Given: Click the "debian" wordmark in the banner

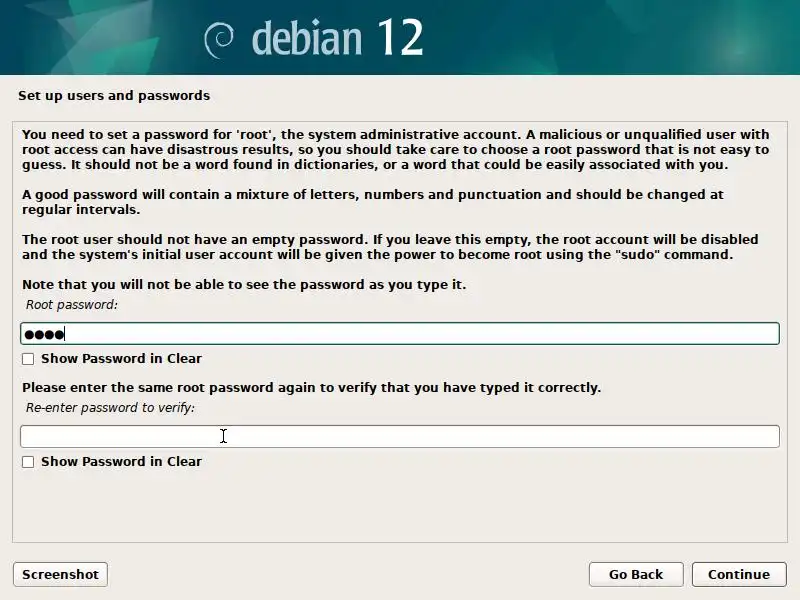Looking at the screenshot, I should [x=305, y=38].
